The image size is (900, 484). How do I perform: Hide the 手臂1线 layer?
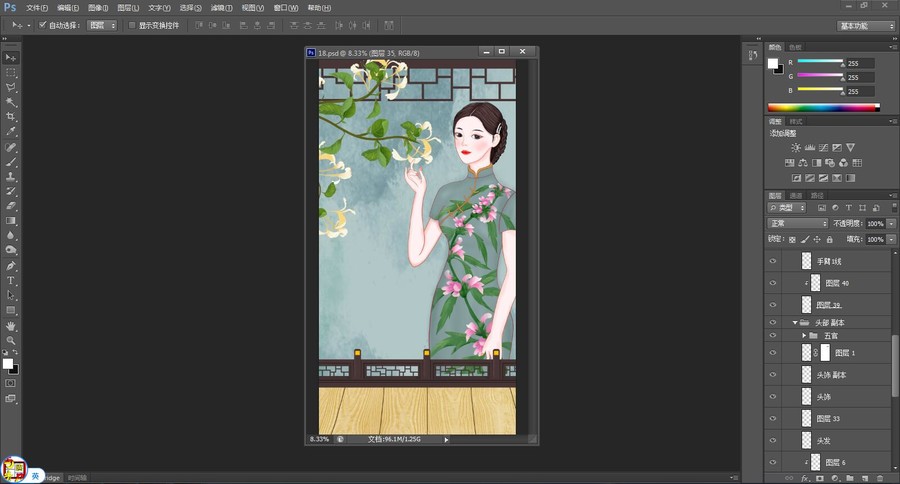pos(773,261)
